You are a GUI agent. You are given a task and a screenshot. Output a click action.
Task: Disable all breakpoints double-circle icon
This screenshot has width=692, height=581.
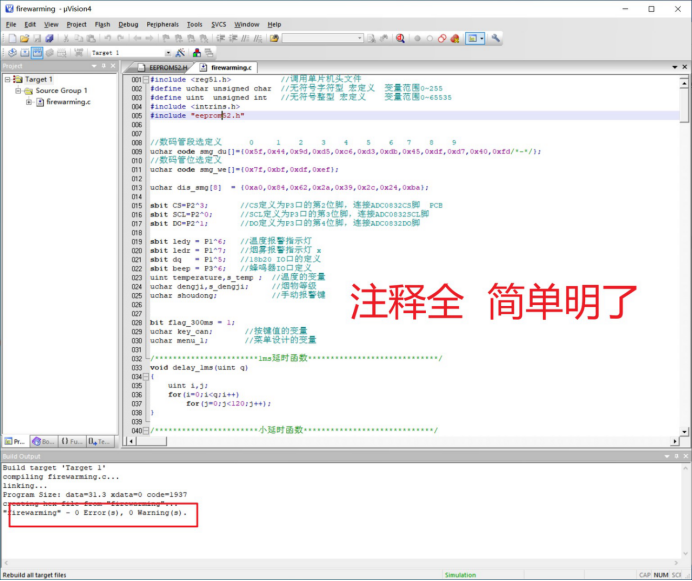tap(442, 38)
